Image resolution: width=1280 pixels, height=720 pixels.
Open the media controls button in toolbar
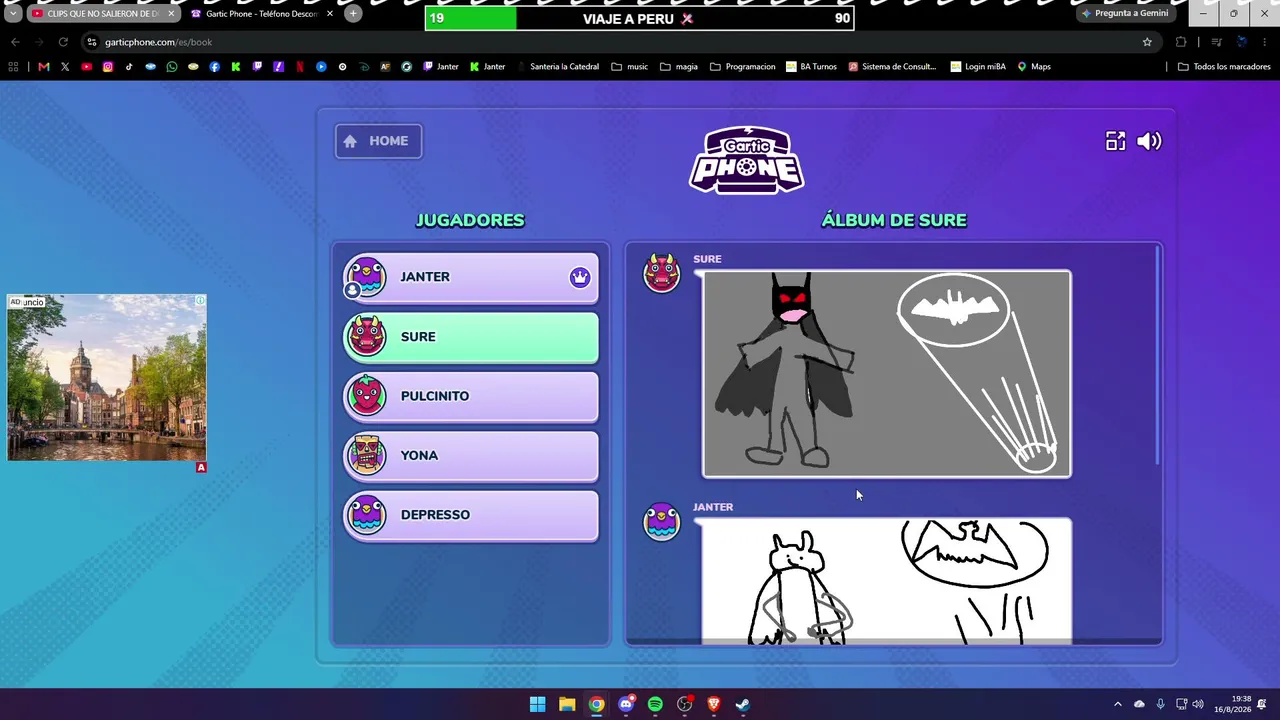point(1216,42)
